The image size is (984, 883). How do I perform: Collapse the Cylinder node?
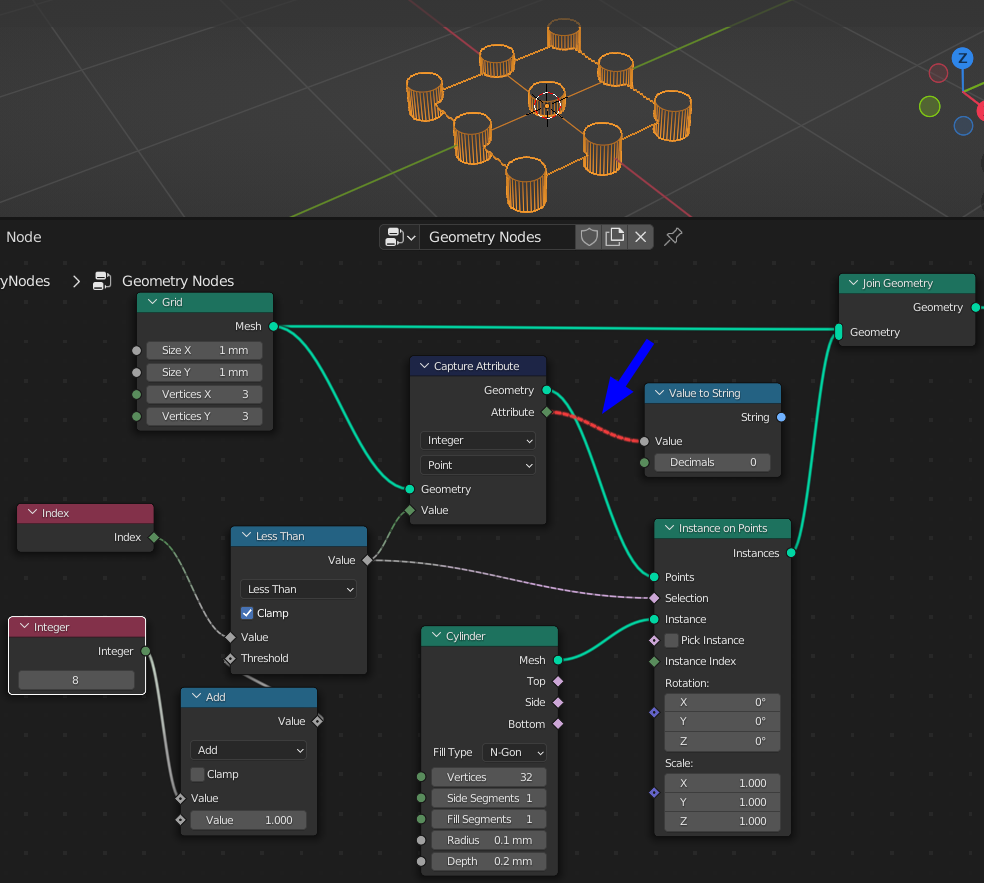click(x=436, y=636)
